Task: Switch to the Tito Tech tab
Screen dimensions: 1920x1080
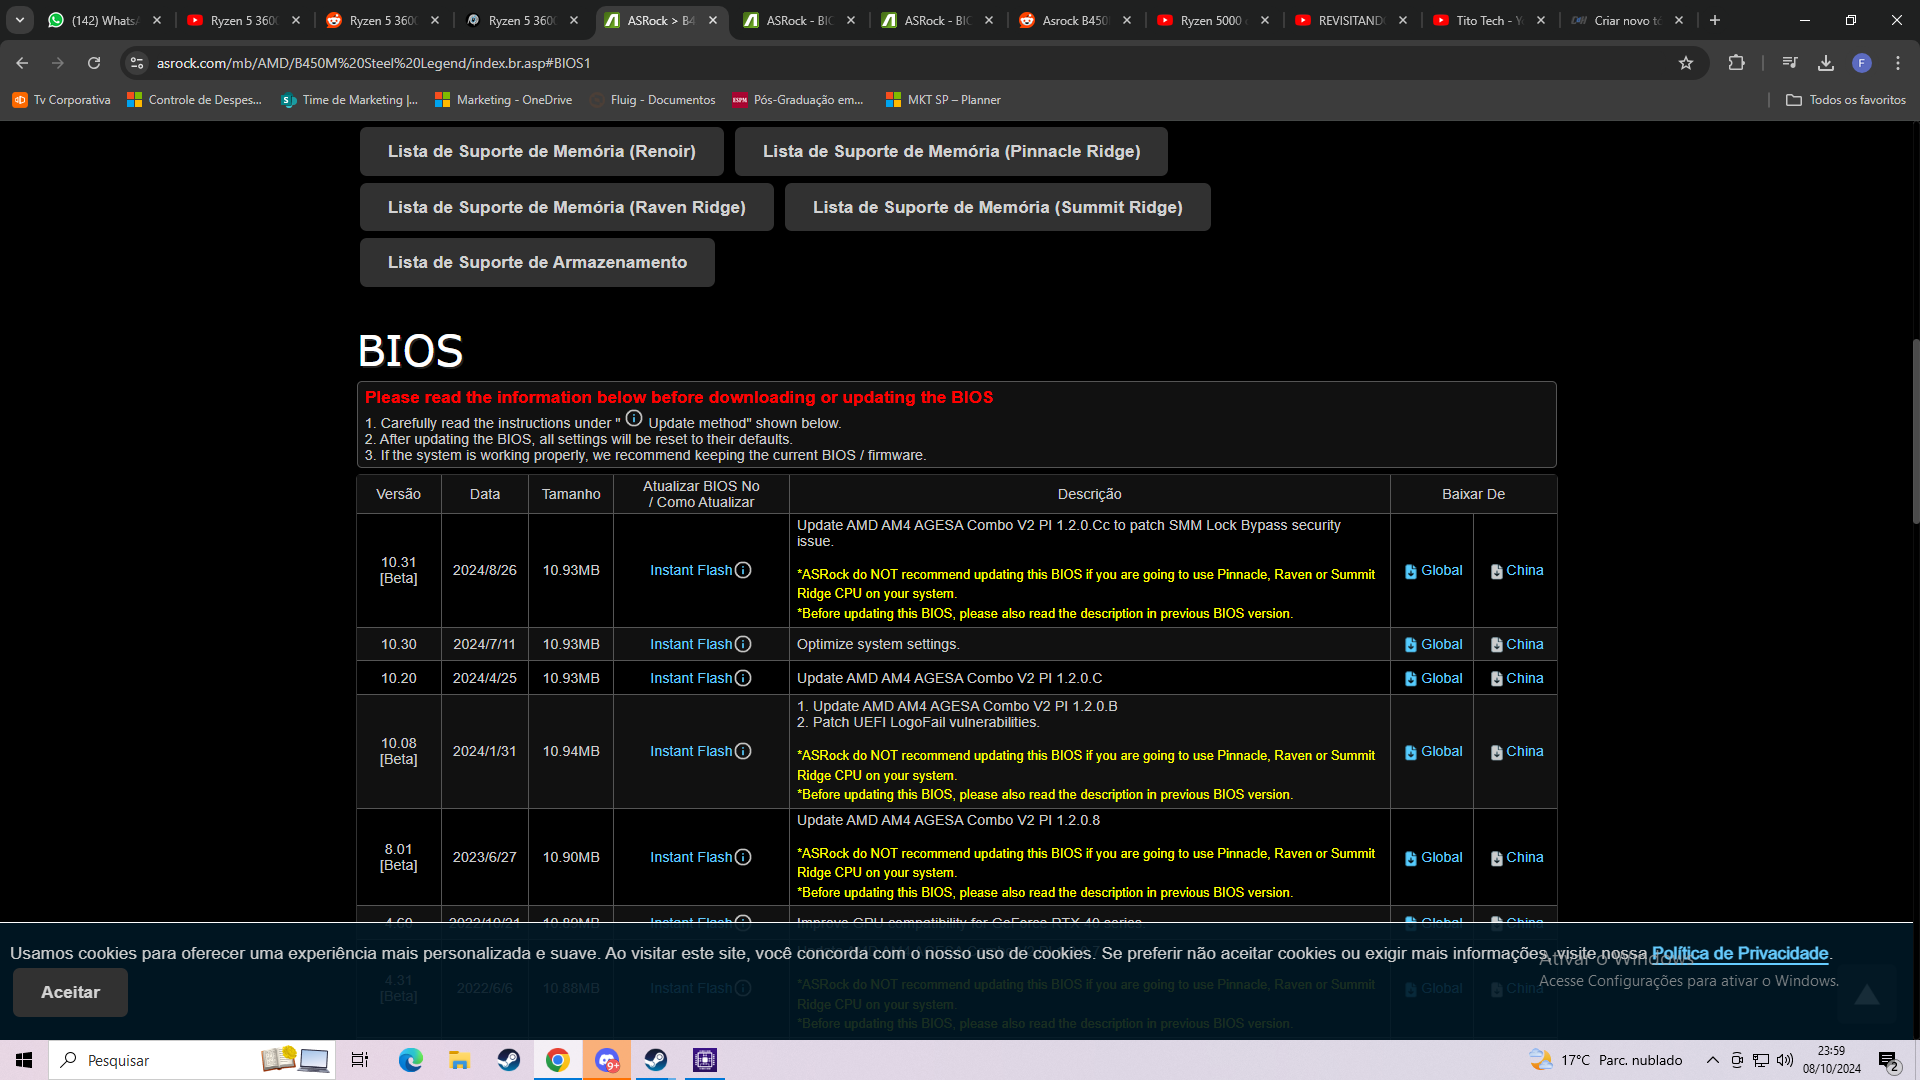Action: pyautogui.click(x=1487, y=20)
